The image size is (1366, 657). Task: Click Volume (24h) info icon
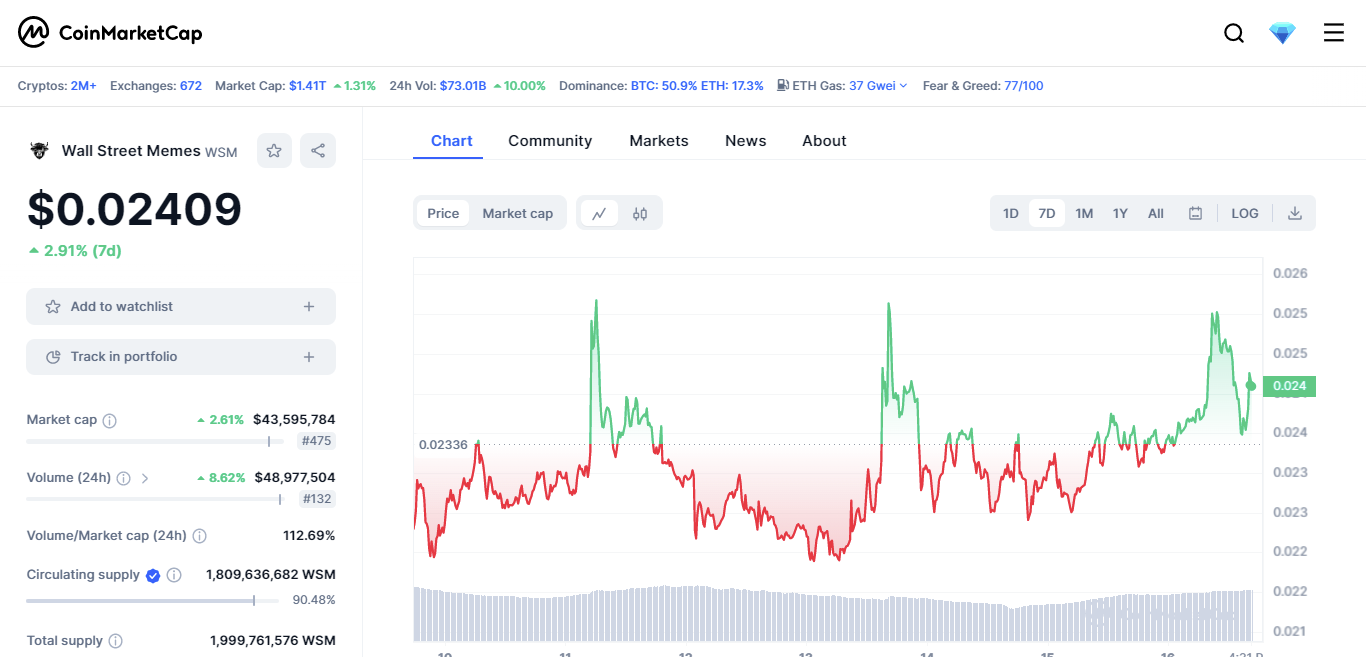[123, 478]
